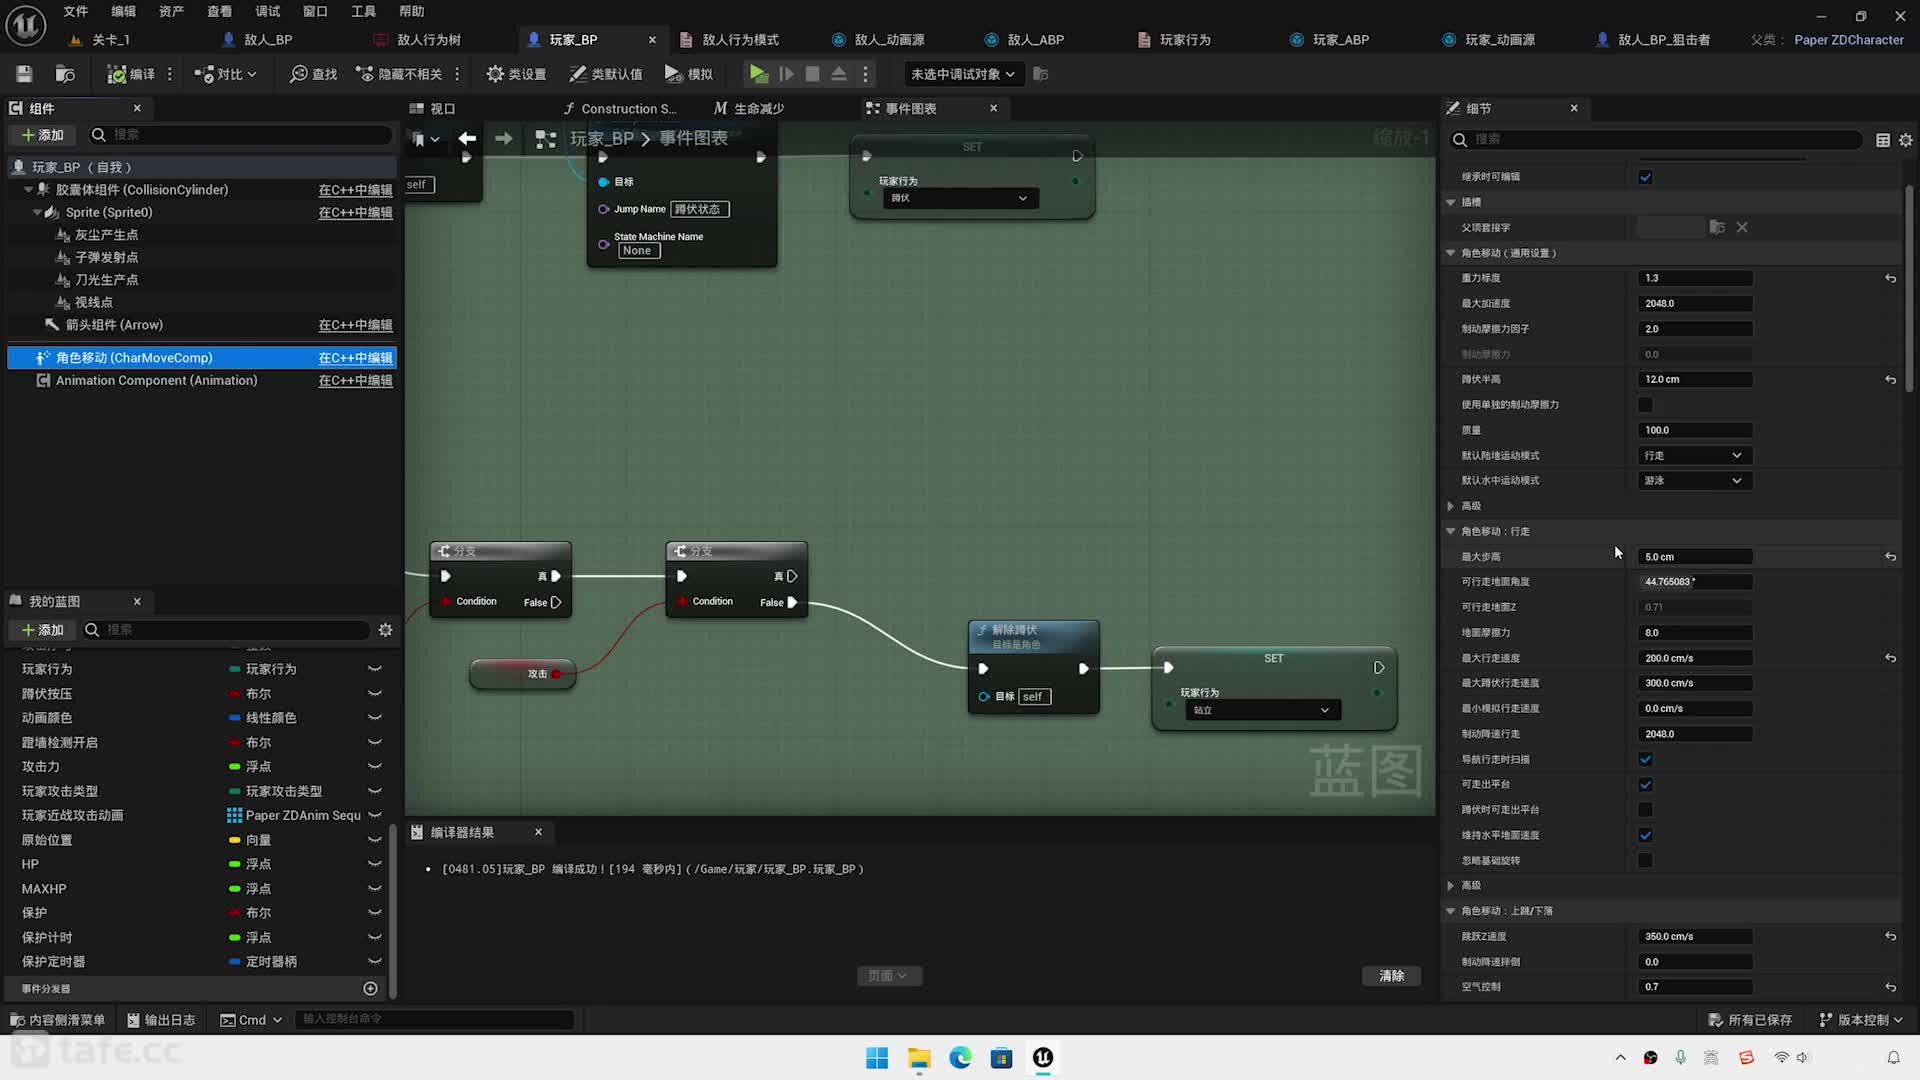
Task: Open the 查找 find tool
Action: [x=313, y=74]
